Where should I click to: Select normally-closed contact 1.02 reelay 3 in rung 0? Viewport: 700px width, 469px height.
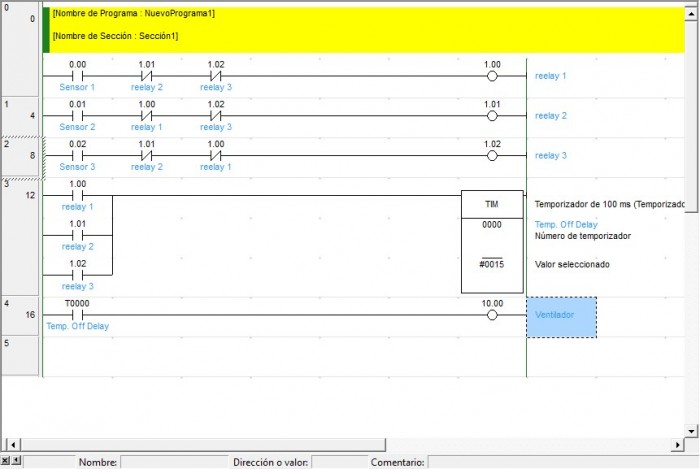click(216, 76)
